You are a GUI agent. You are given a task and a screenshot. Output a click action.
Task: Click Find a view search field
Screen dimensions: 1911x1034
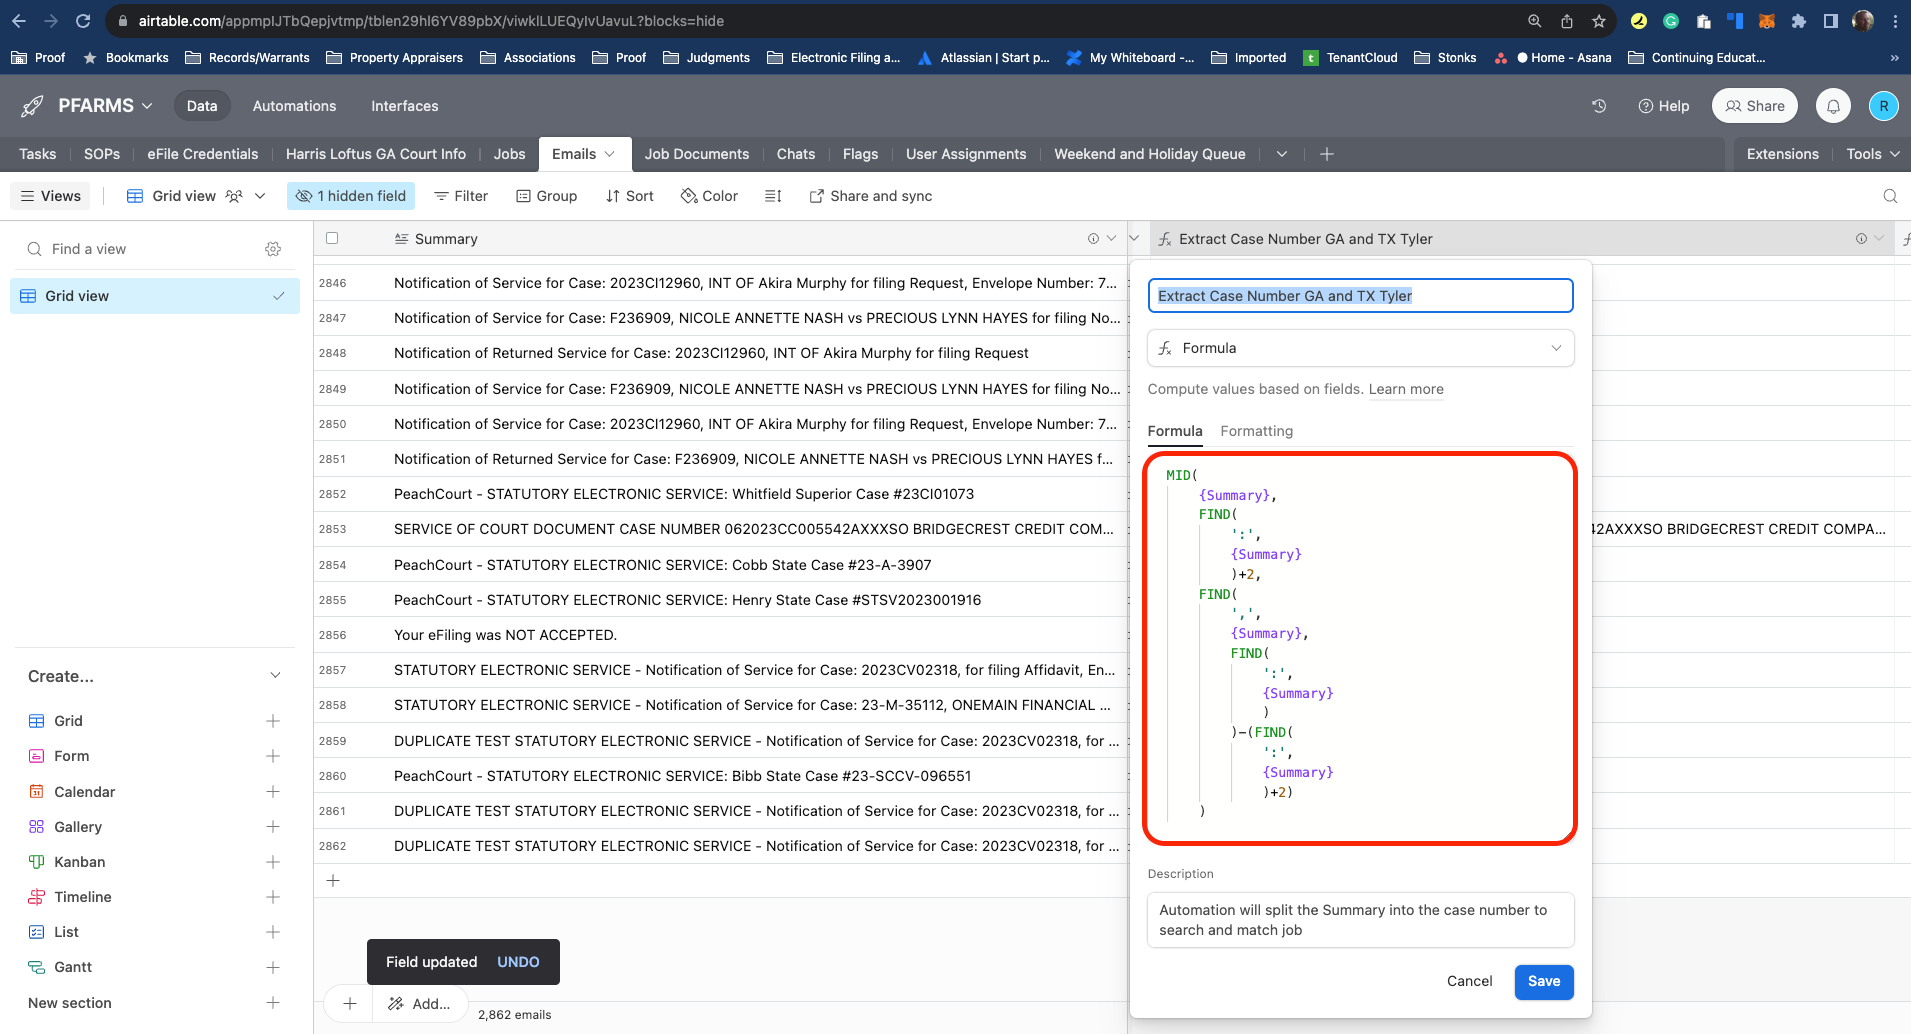(x=138, y=249)
